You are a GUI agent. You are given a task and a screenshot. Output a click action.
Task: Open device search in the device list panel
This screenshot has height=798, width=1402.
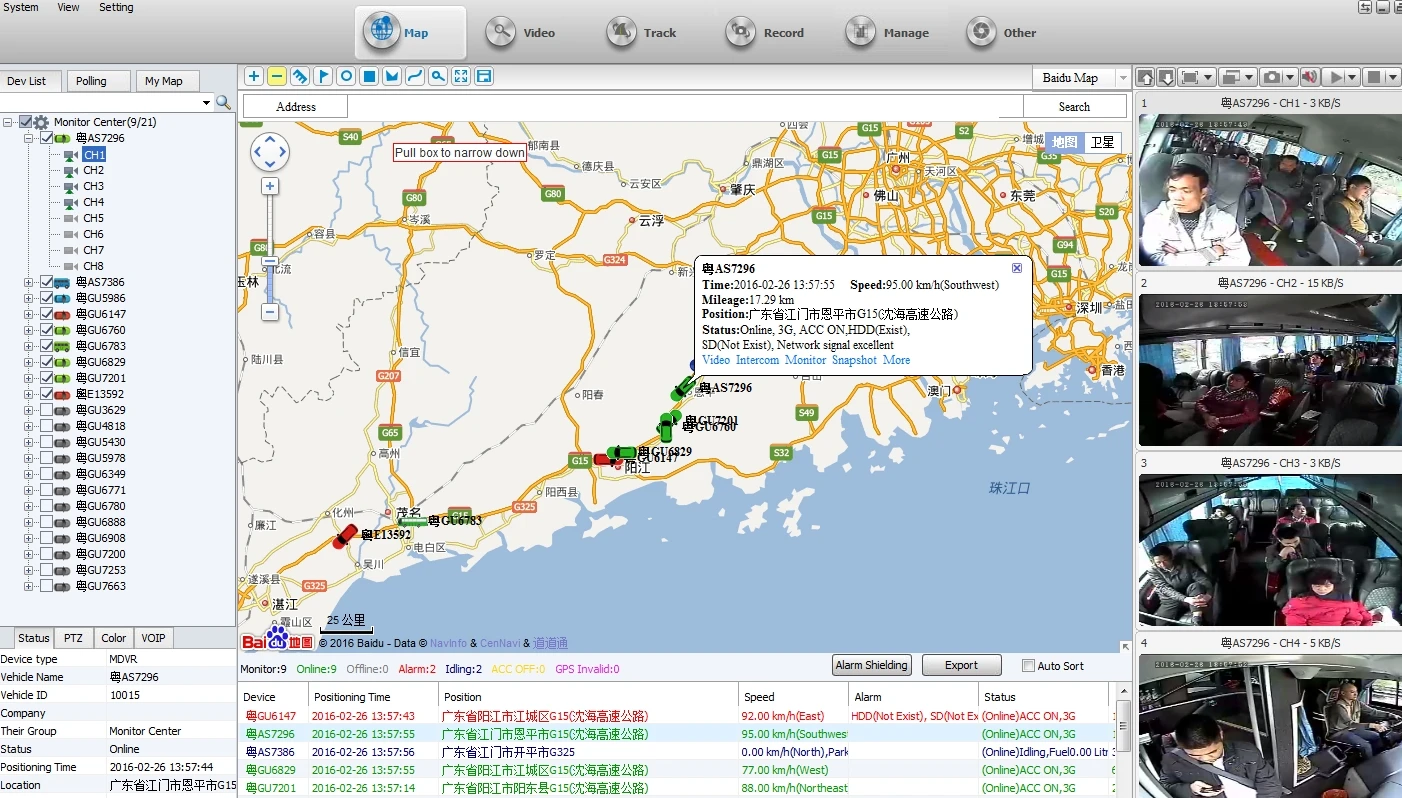coord(224,101)
